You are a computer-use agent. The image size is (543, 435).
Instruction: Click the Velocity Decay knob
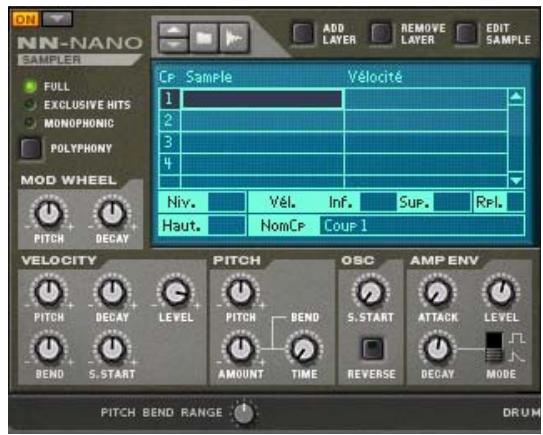pos(112,292)
